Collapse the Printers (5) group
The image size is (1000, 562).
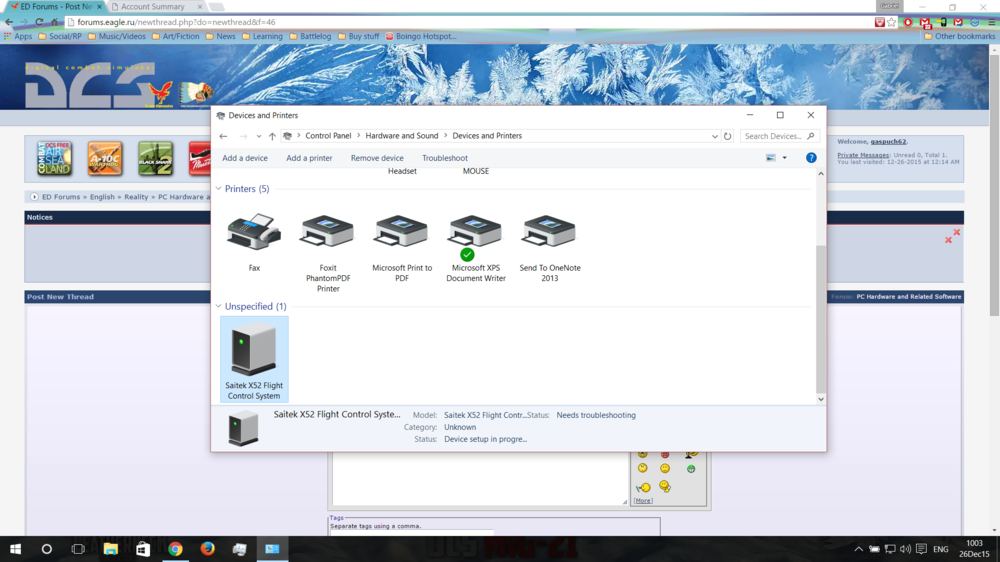tap(219, 189)
